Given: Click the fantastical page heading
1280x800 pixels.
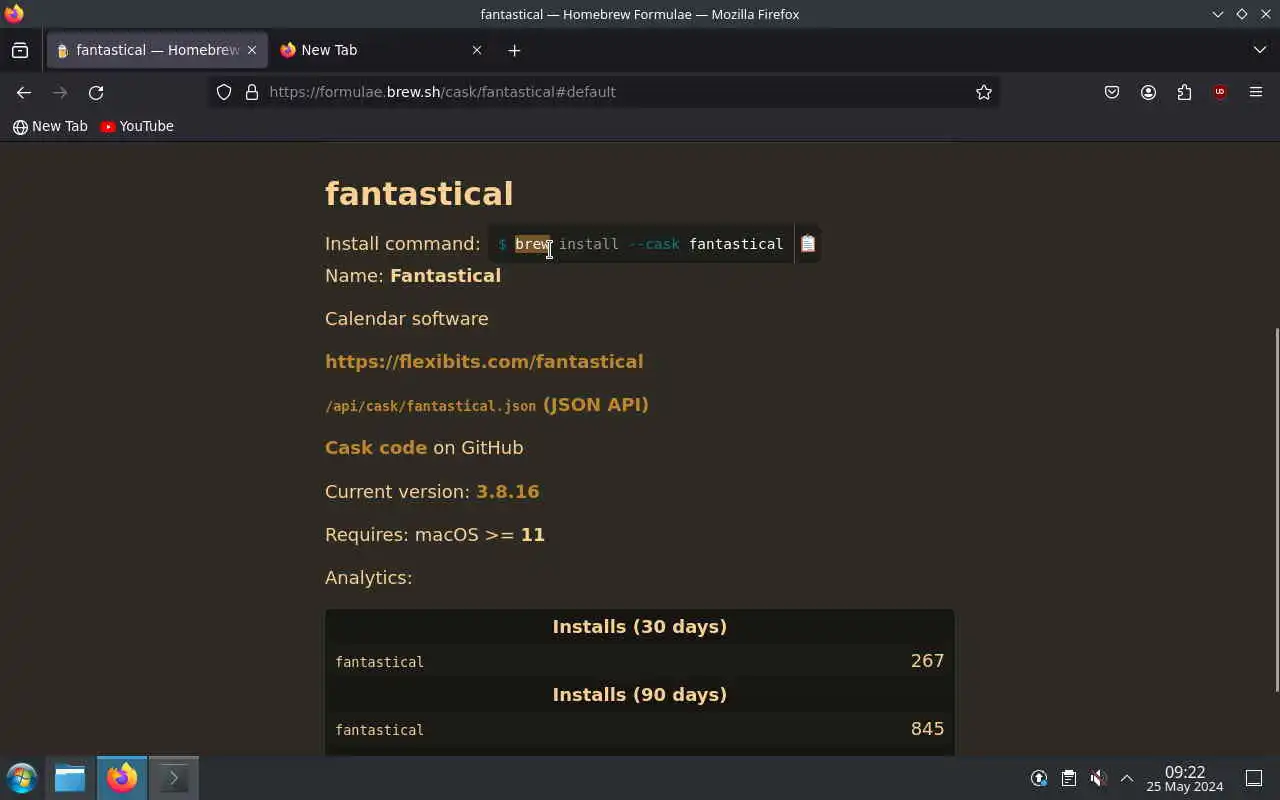Looking at the screenshot, I should click(x=419, y=193).
